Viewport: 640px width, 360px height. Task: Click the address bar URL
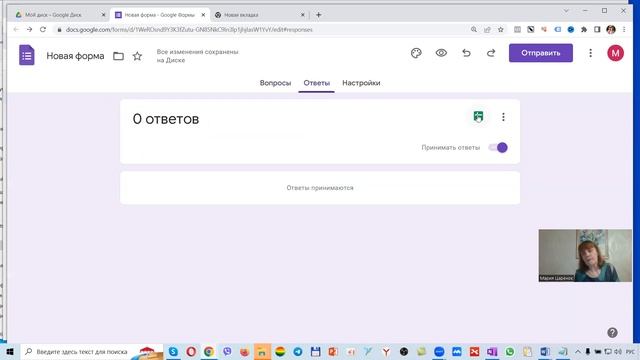point(189,29)
